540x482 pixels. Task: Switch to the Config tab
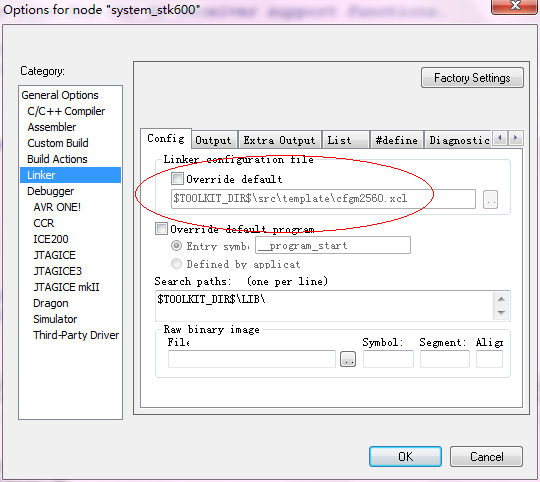[166, 138]
